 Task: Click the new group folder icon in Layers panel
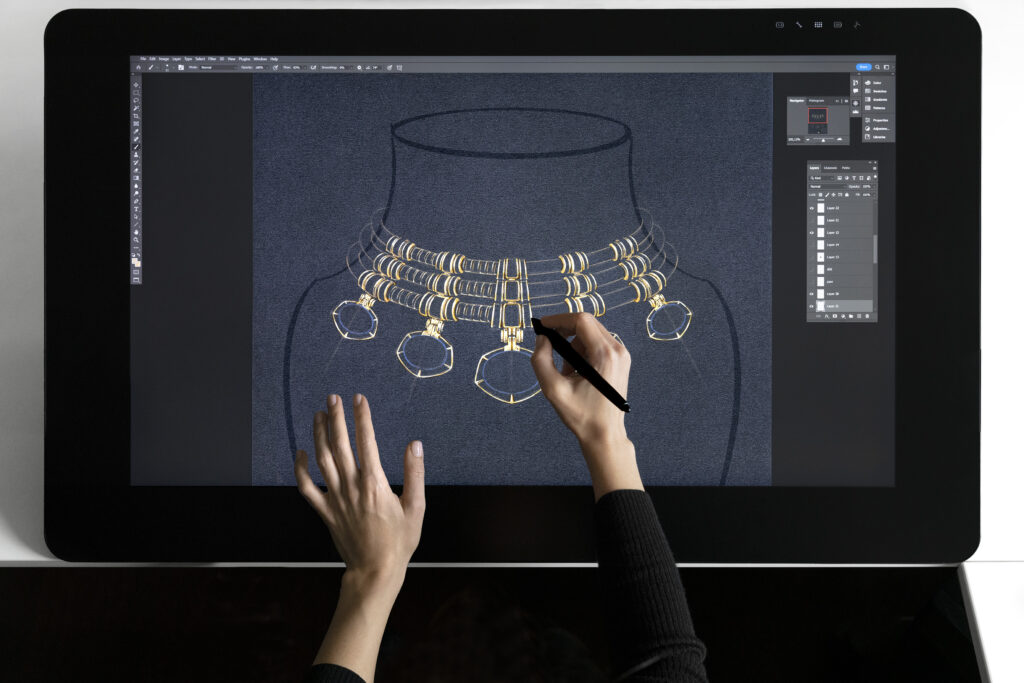[x=849, y=316]
